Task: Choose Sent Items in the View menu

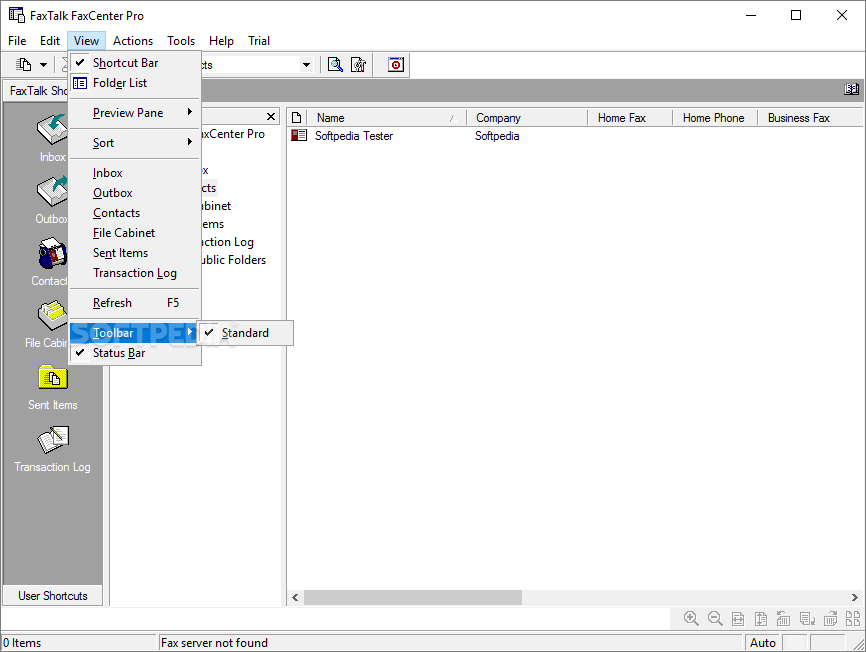Action: 135,253
